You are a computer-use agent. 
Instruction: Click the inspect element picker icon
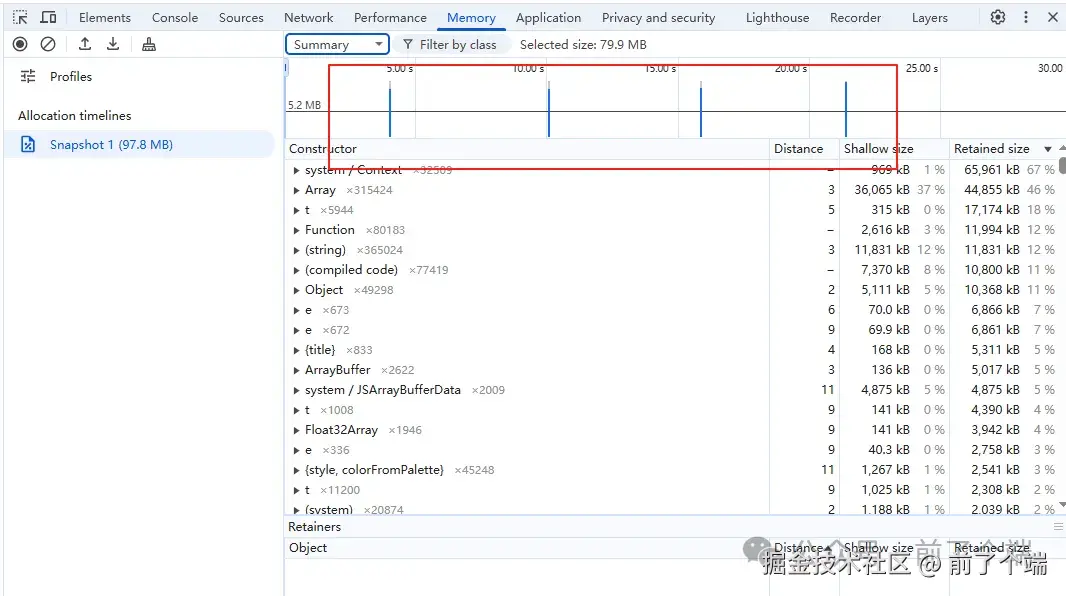(x=20, y=17)
